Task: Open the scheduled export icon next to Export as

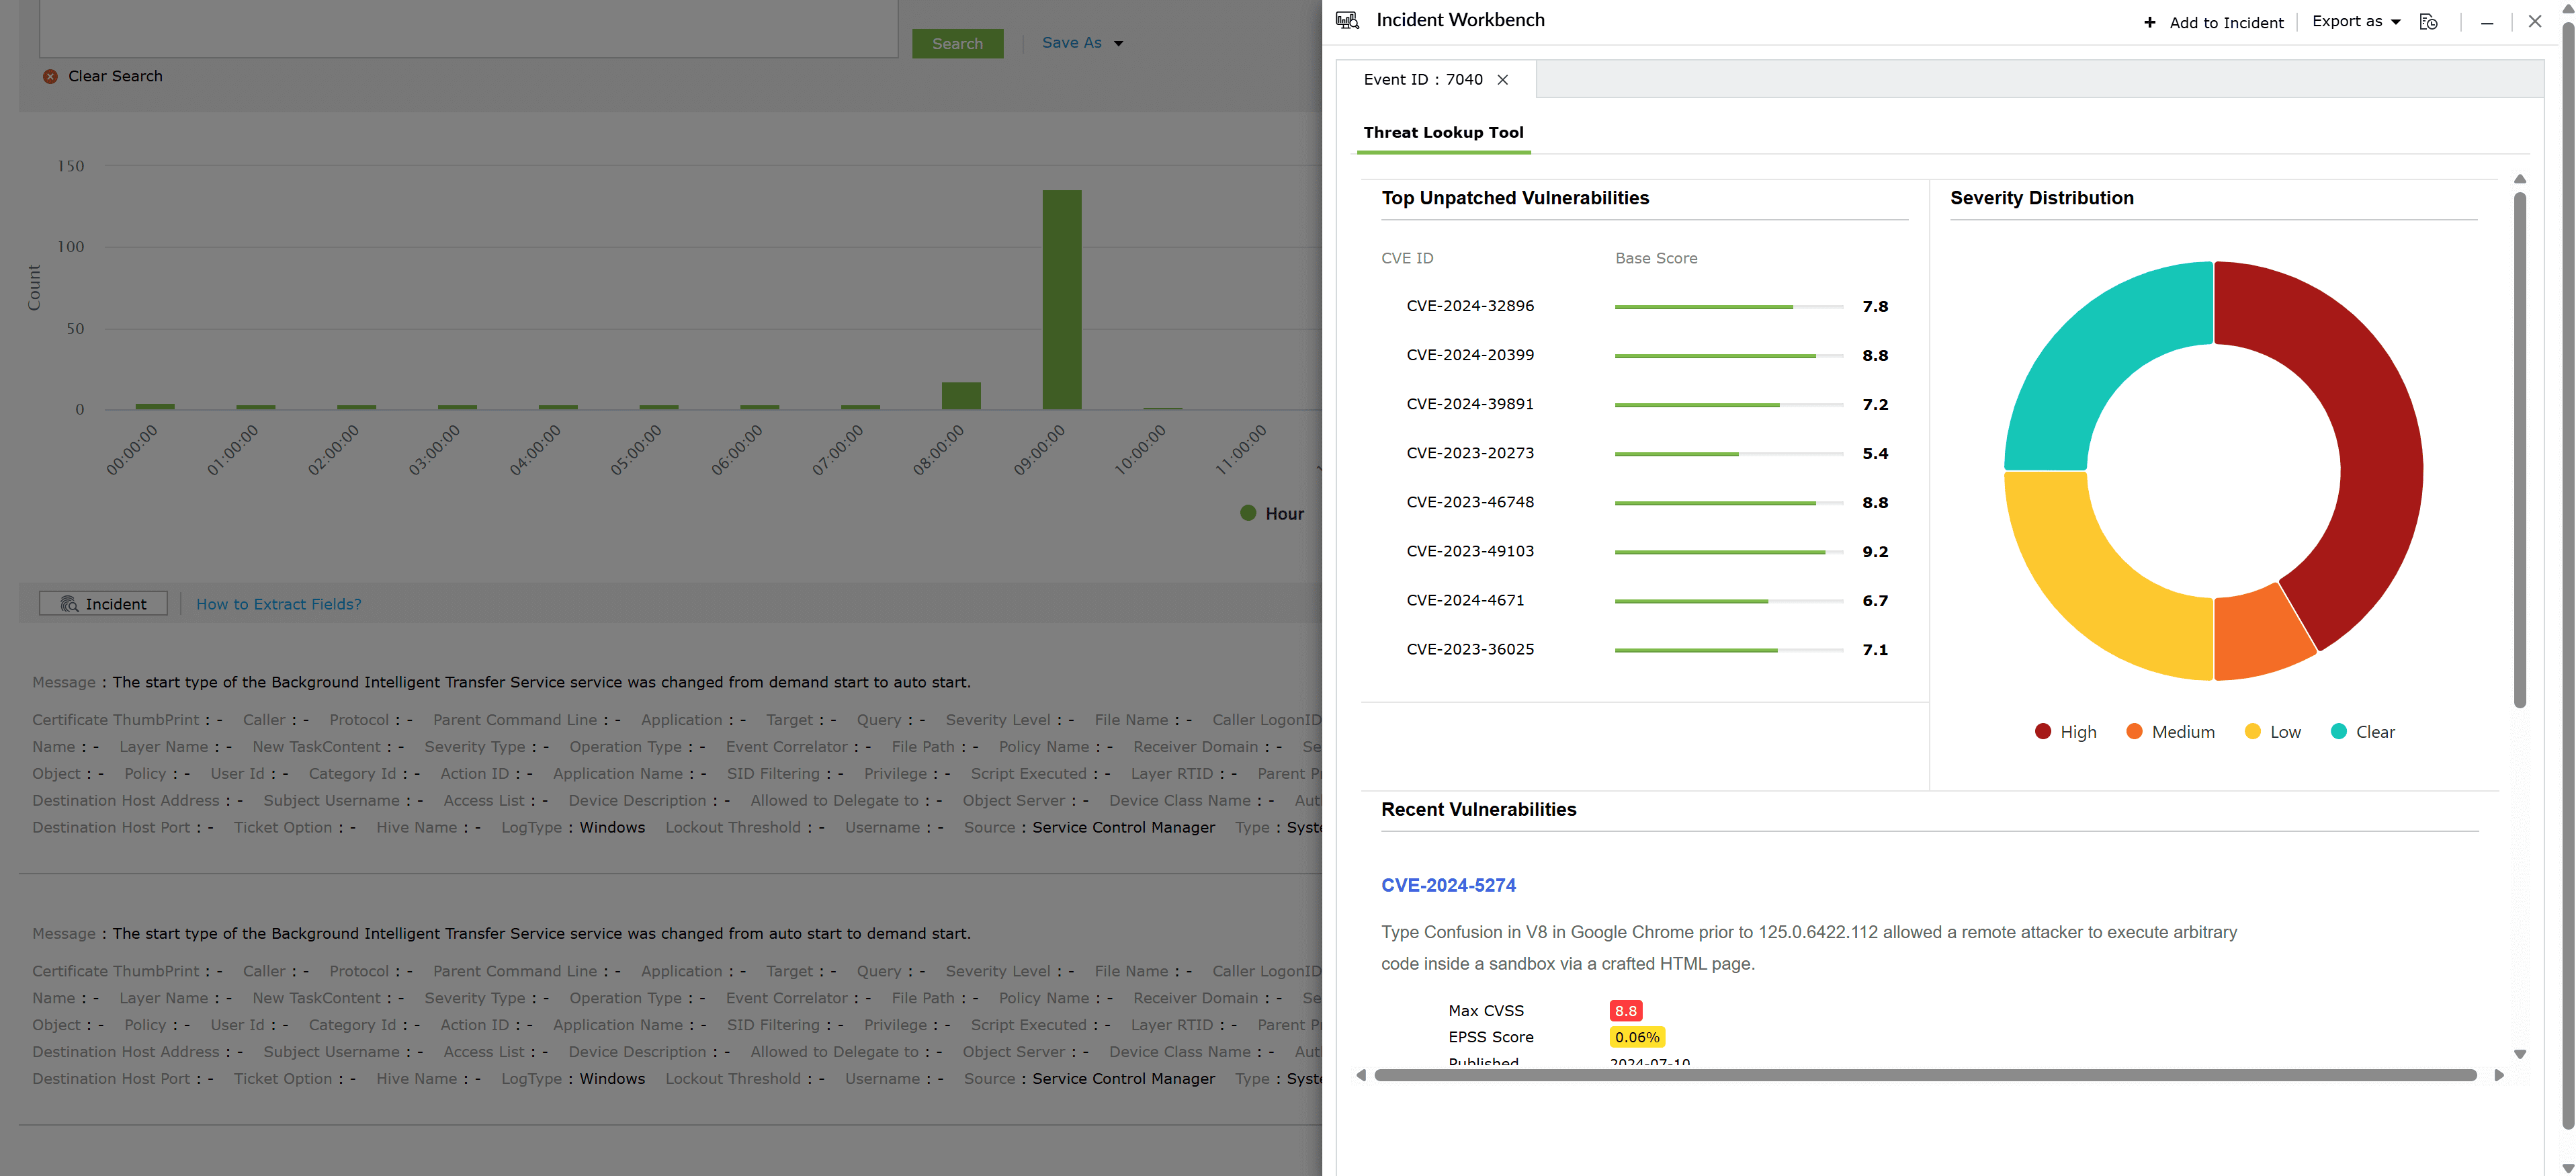Action: (x=2428, y=21)
